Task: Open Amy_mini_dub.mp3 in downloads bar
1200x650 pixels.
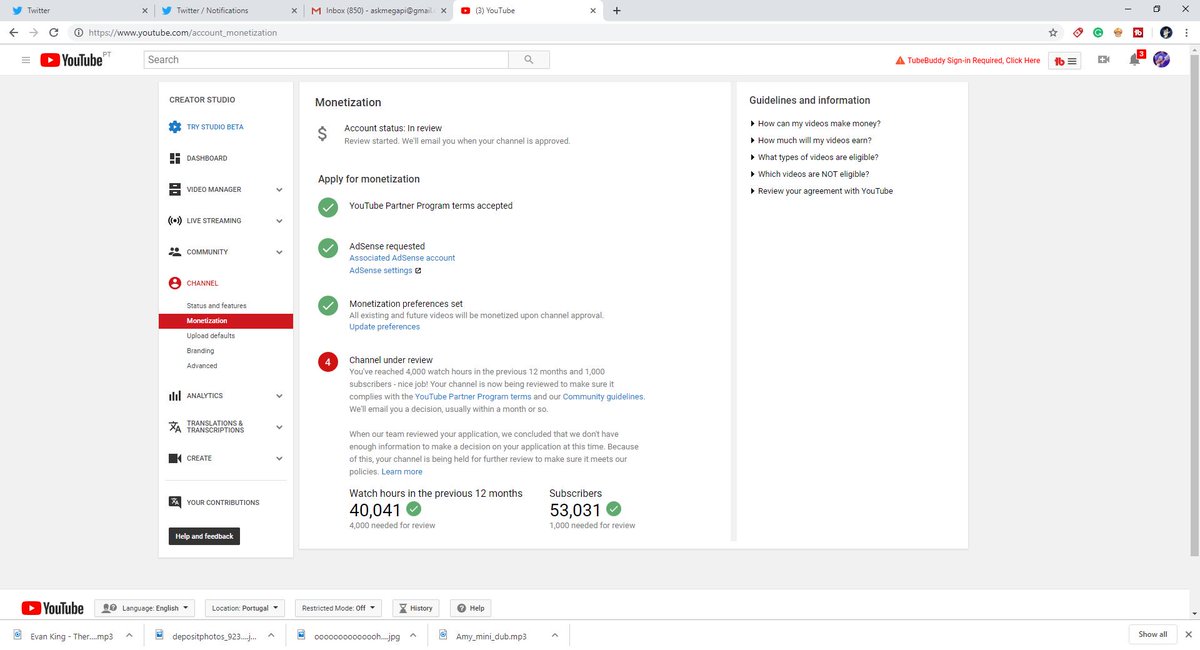Action: tap(490, 635)
